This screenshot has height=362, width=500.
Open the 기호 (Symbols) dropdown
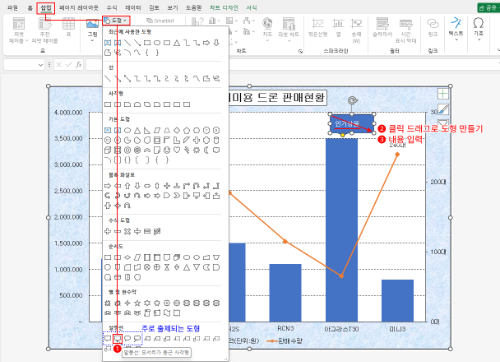(478, 29)
